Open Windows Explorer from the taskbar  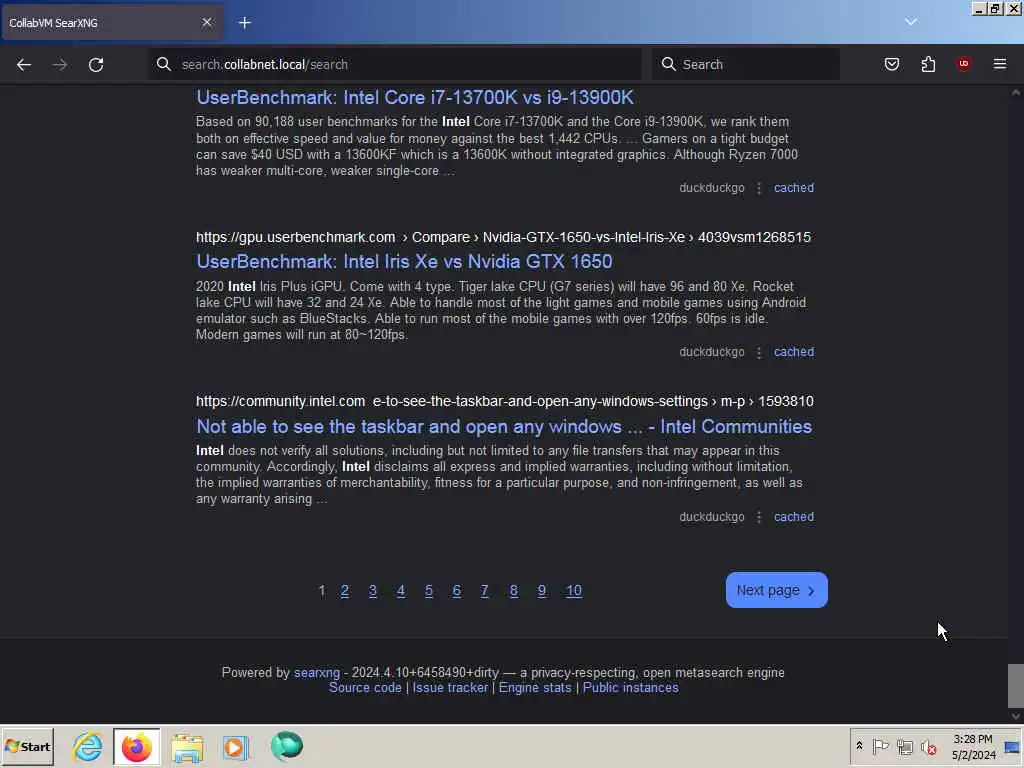pyautogui.click(x=187, y=746)
